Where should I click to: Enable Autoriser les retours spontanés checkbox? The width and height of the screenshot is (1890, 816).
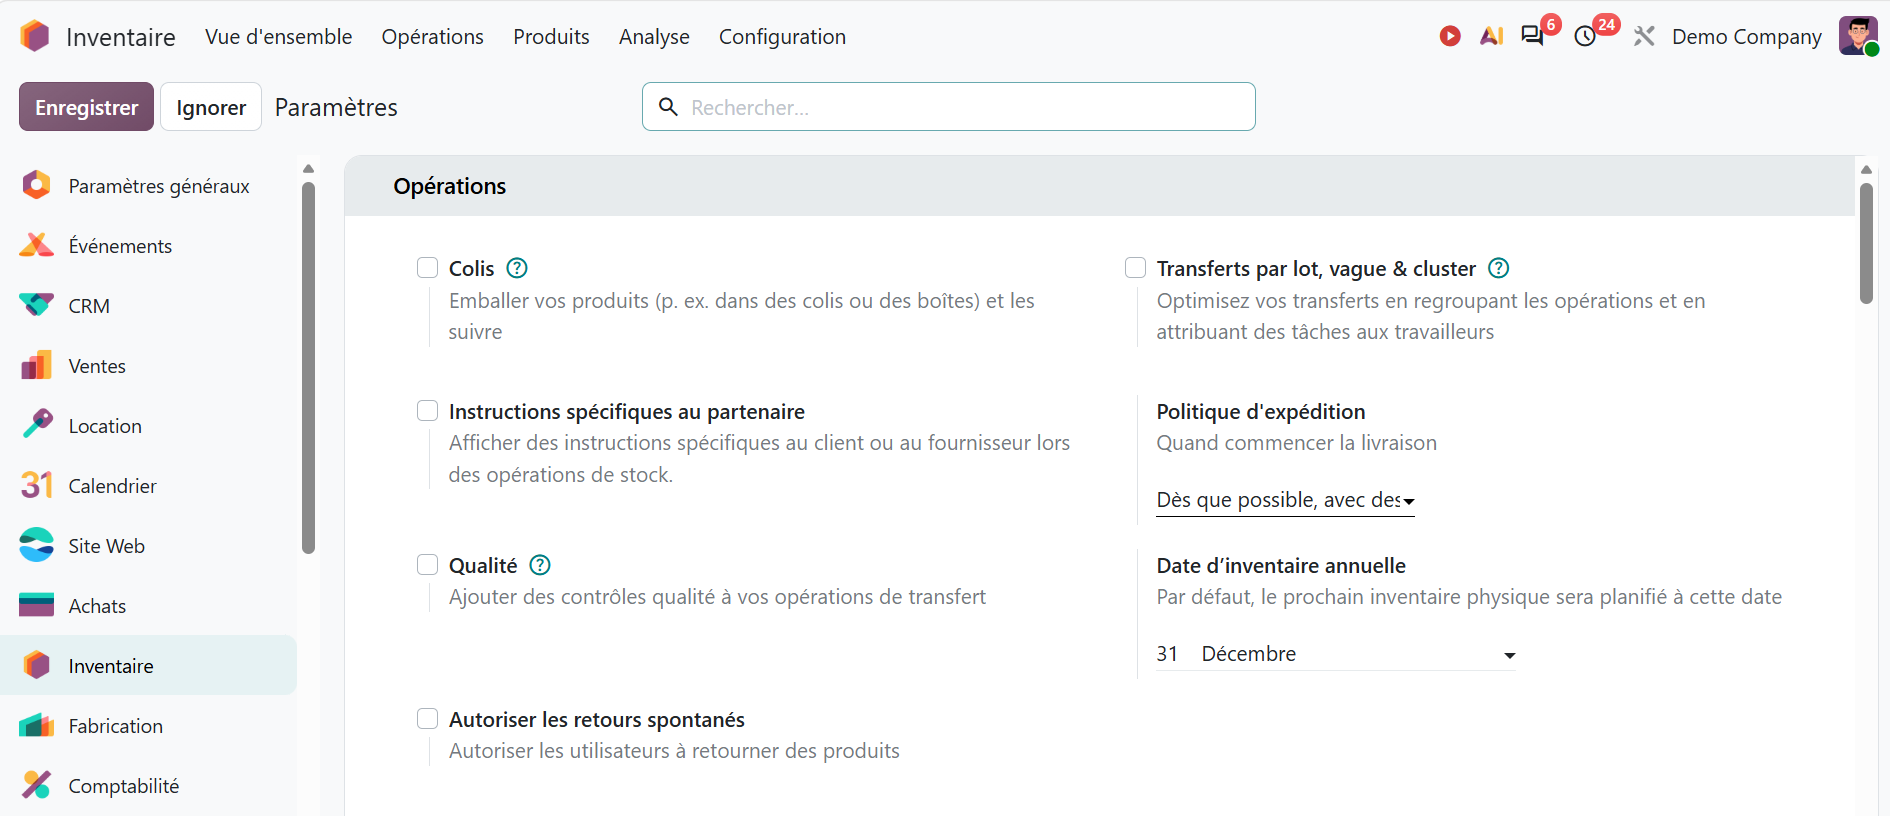pos(428,719)
